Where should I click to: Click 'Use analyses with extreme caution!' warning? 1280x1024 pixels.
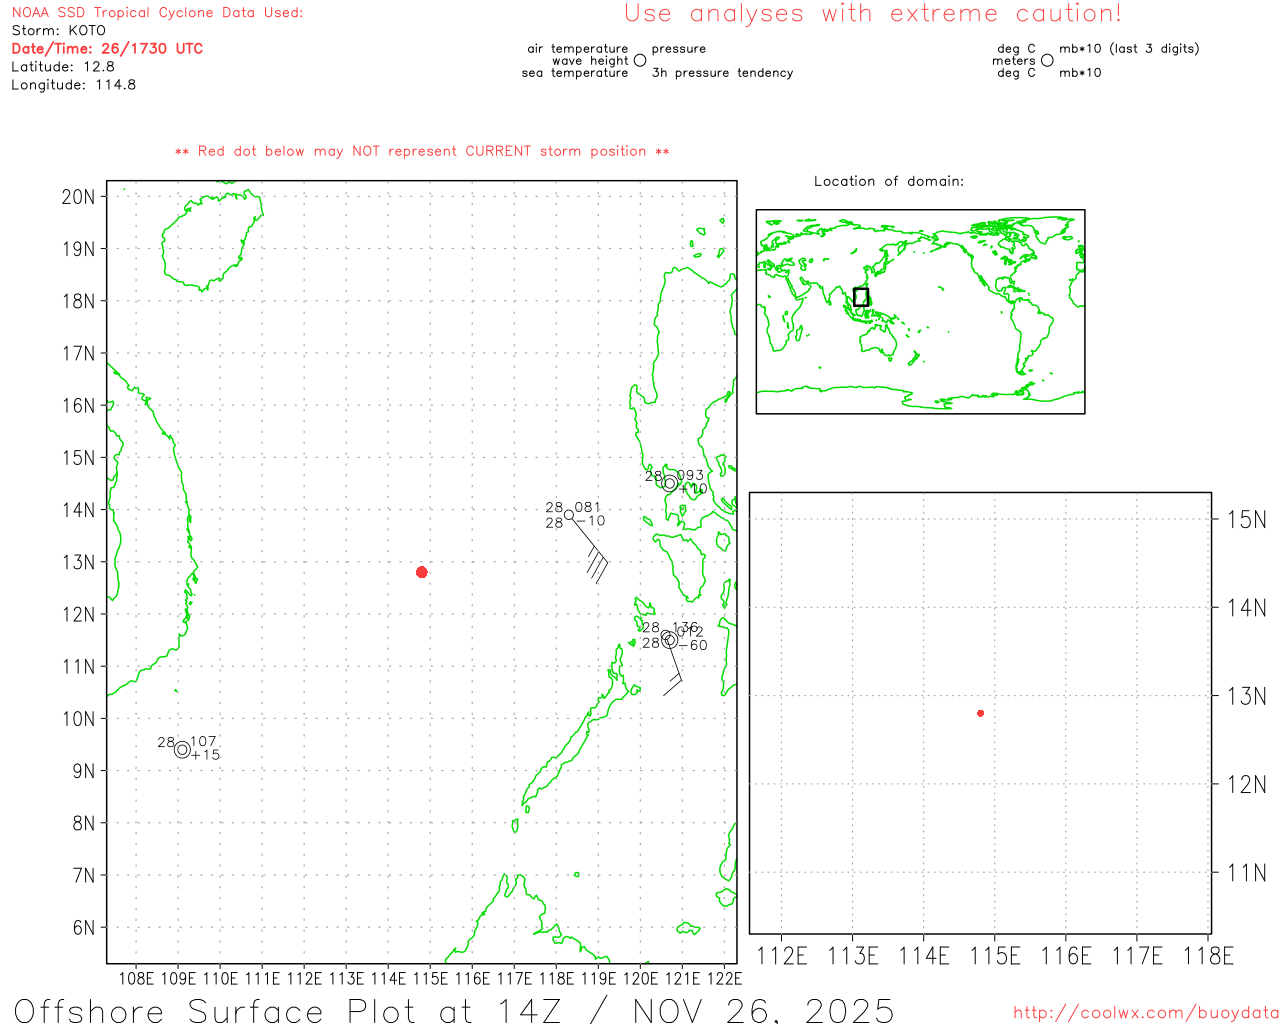[873, 14]
